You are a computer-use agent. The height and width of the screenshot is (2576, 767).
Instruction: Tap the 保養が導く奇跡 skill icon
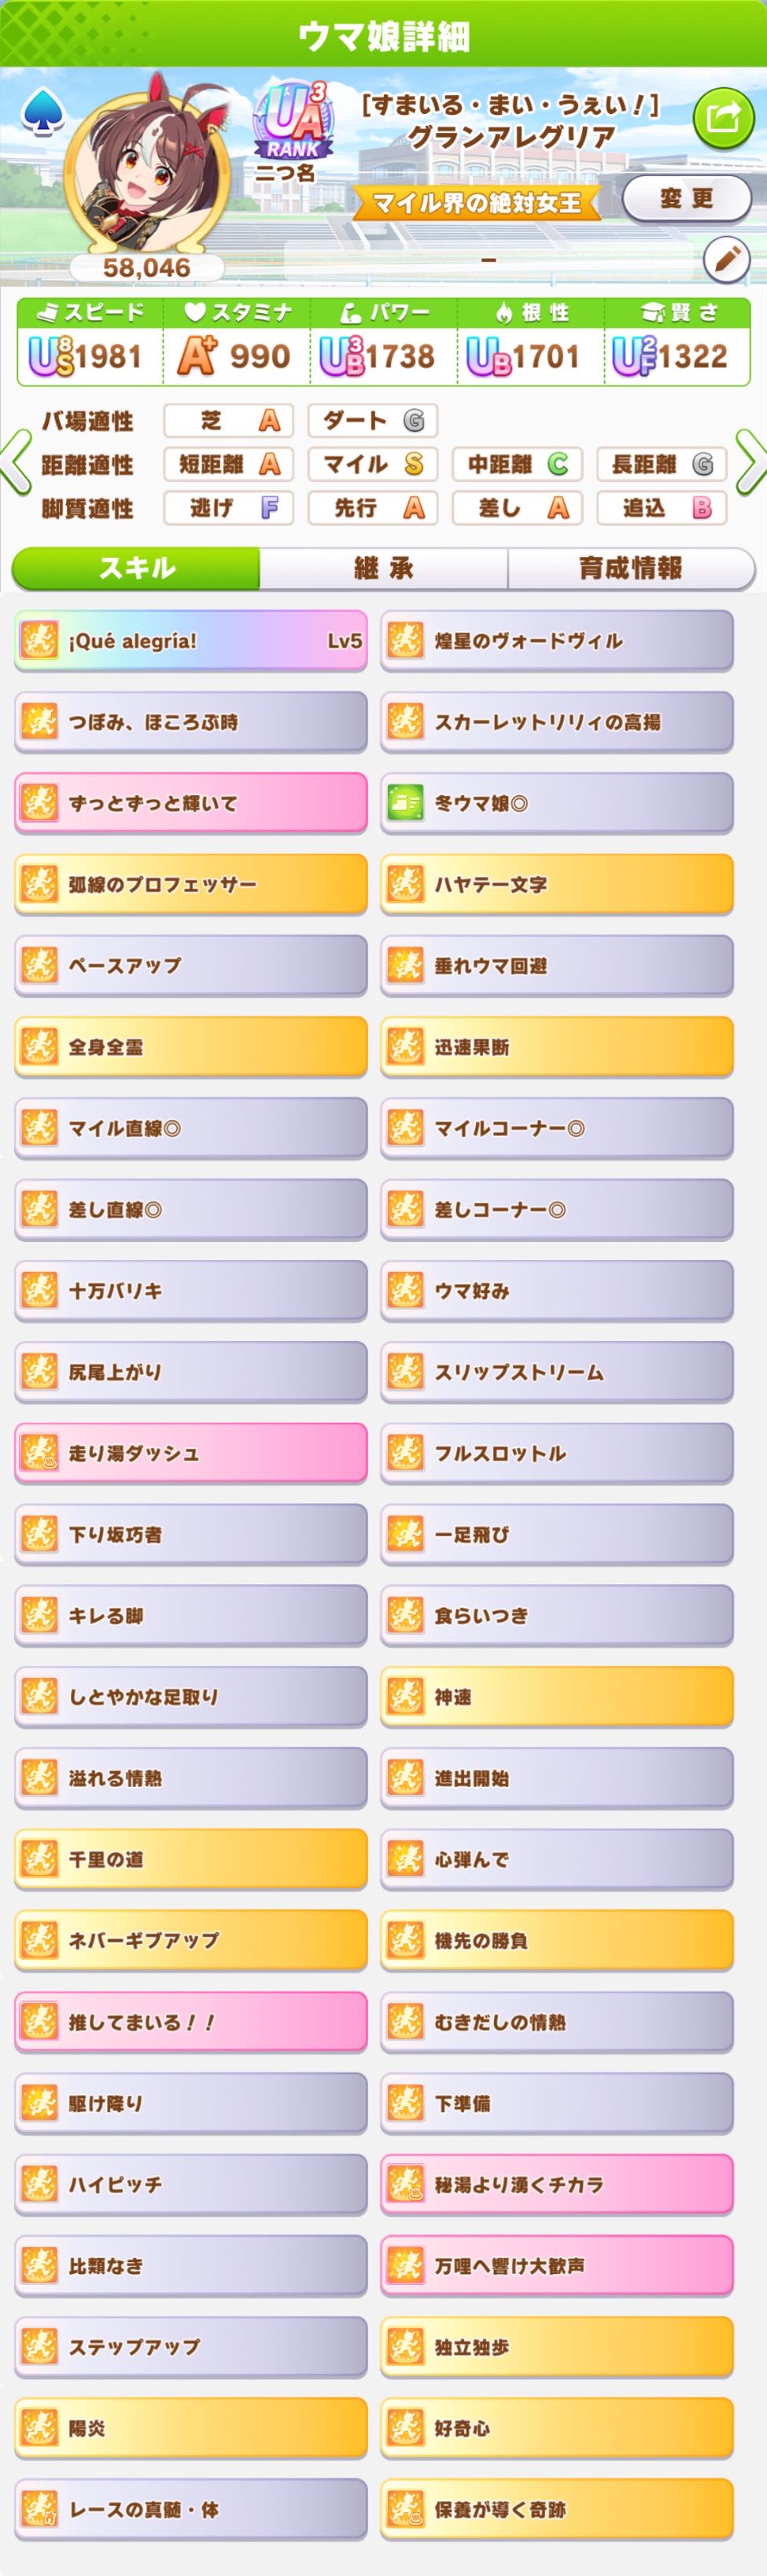[405, 2508]
